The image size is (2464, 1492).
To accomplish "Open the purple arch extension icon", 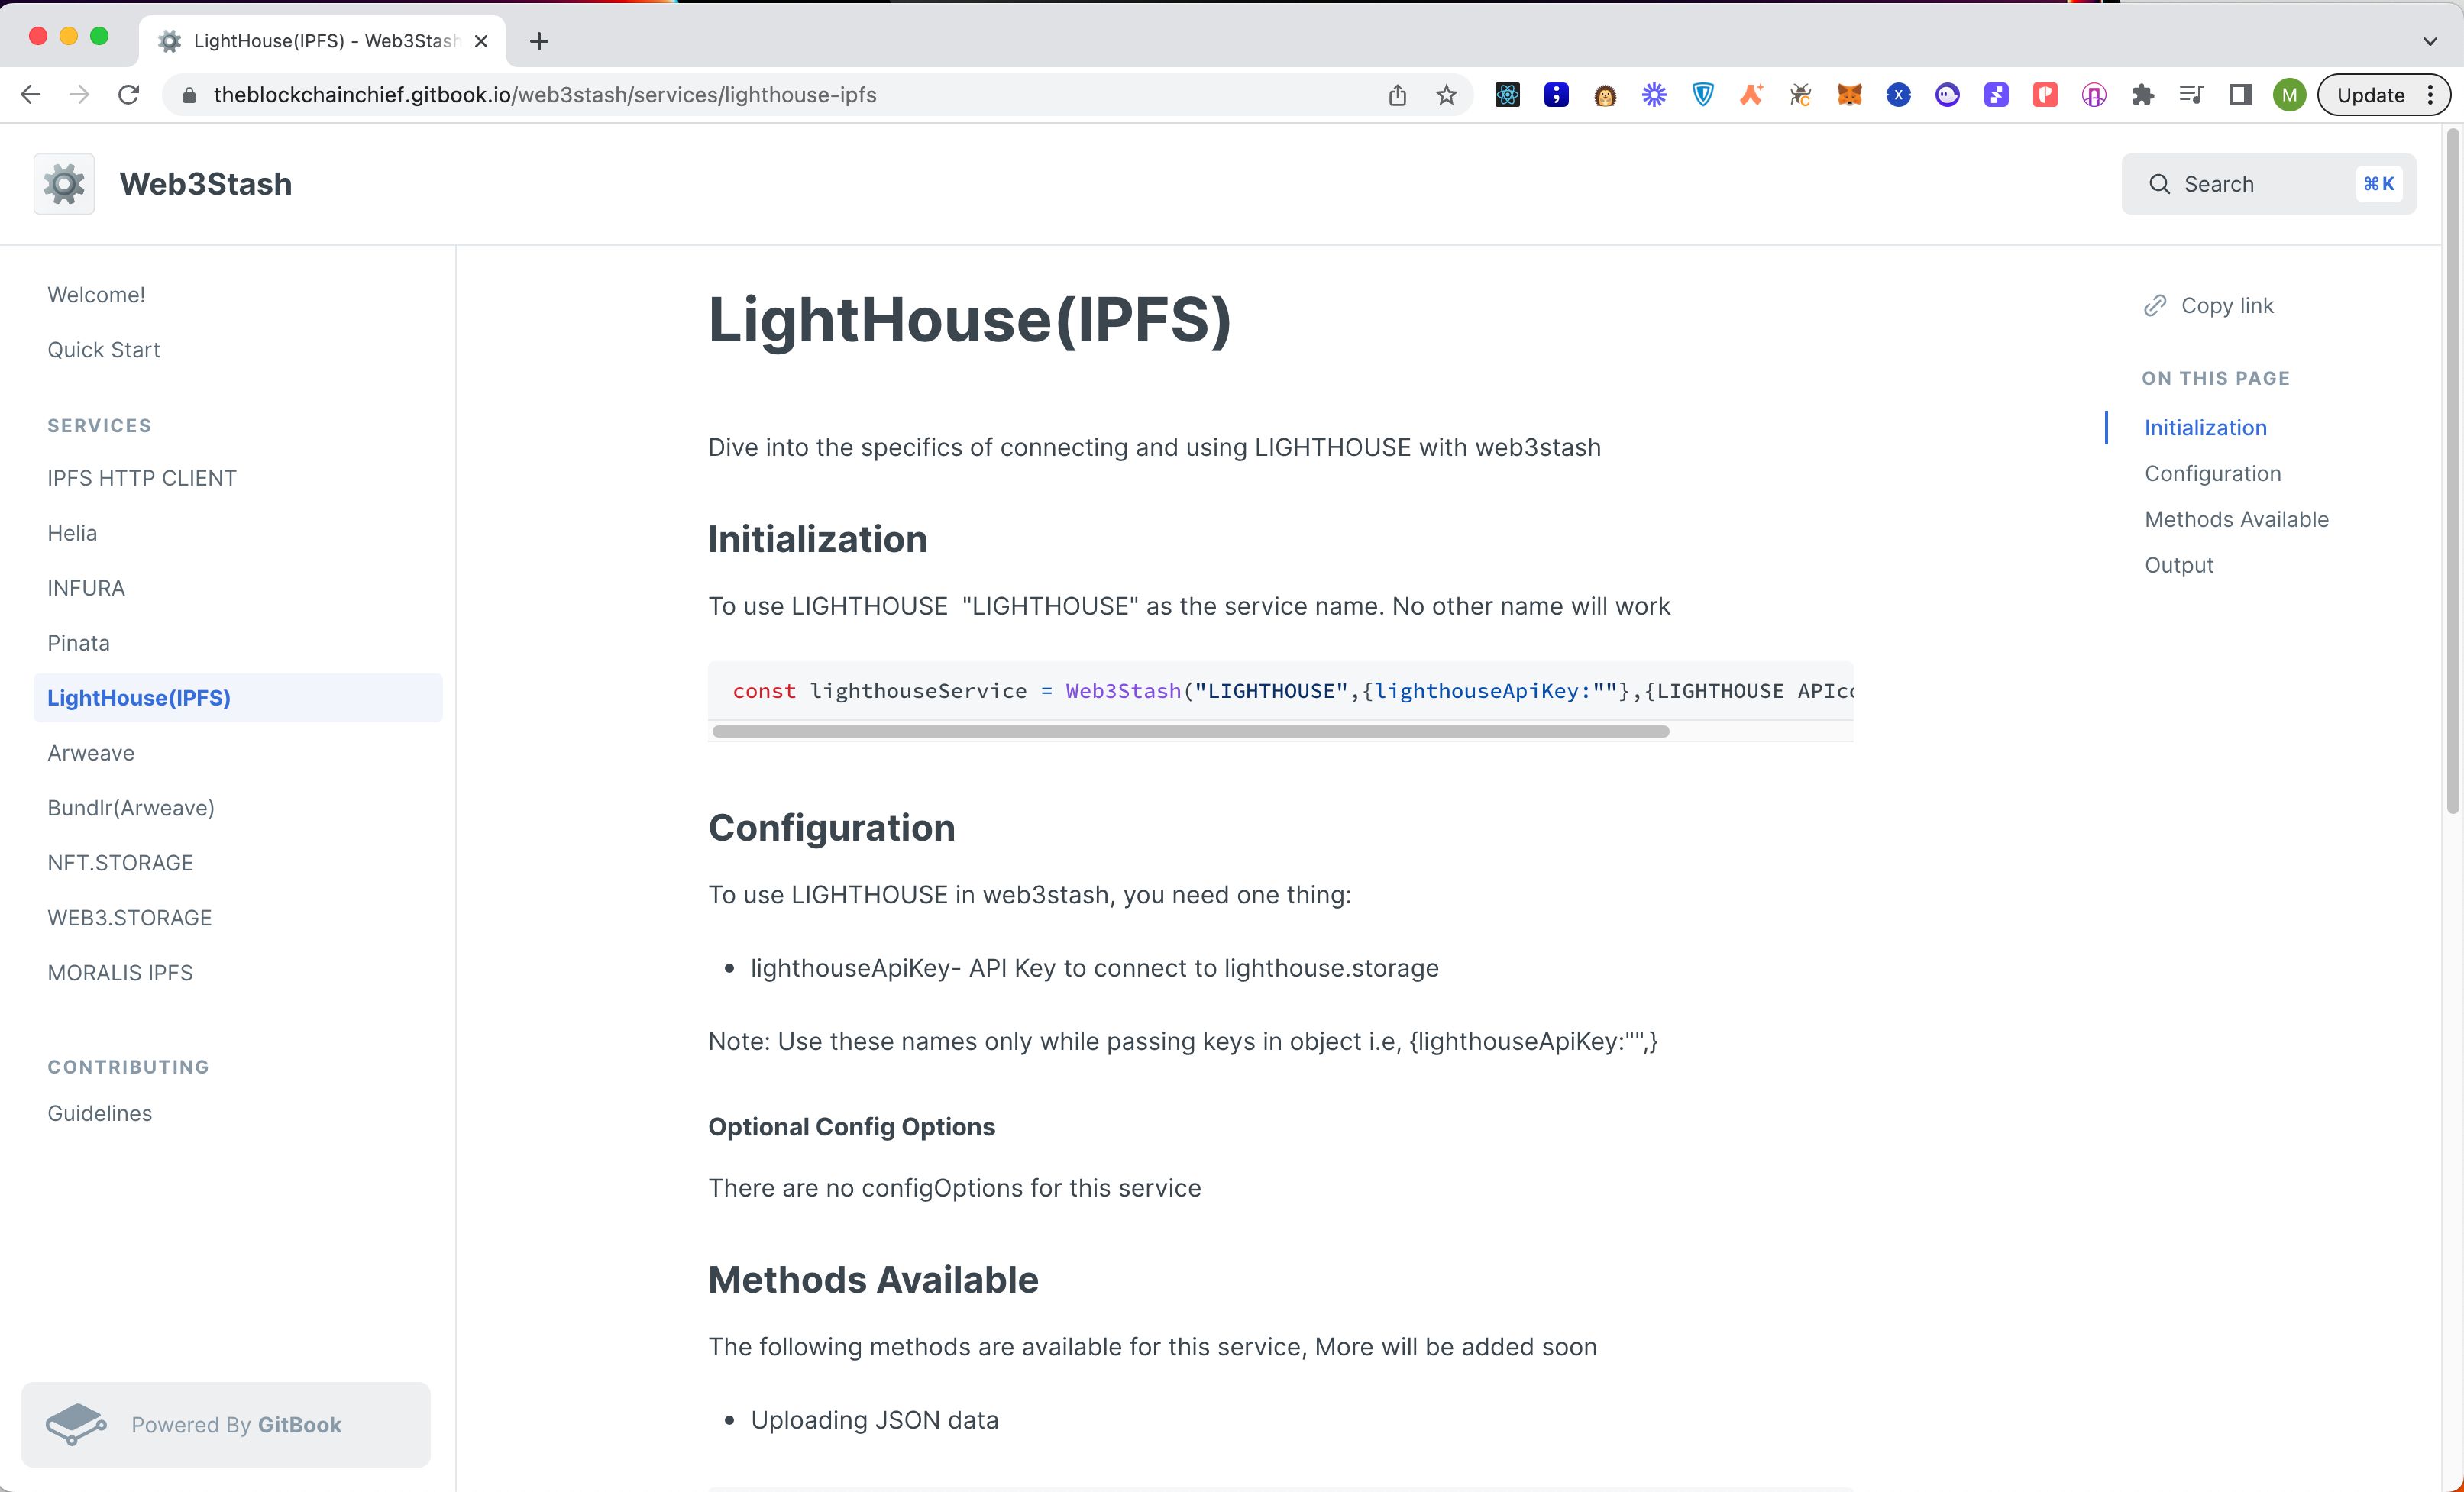I will (2094, 95).
